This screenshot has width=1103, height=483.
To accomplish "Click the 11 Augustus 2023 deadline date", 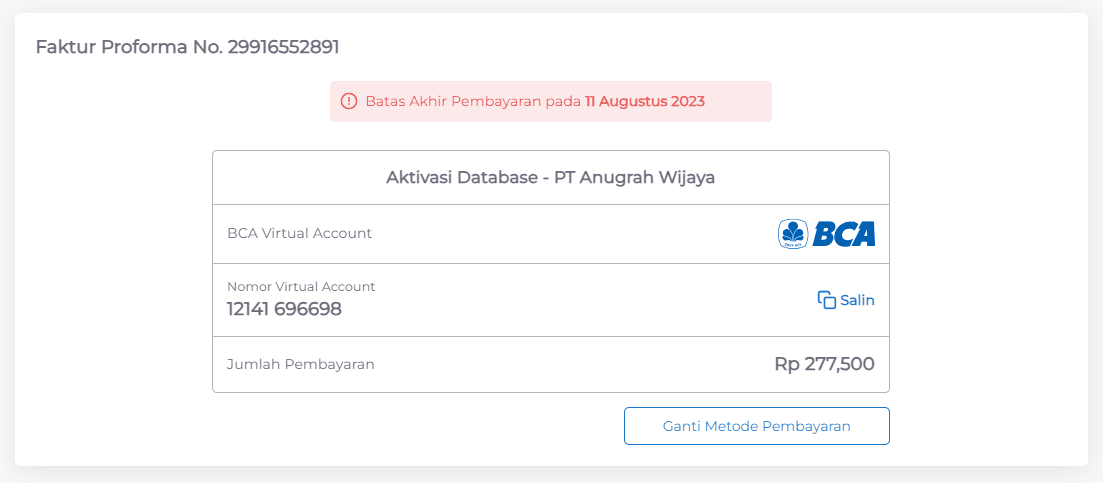I will [645, 101].
